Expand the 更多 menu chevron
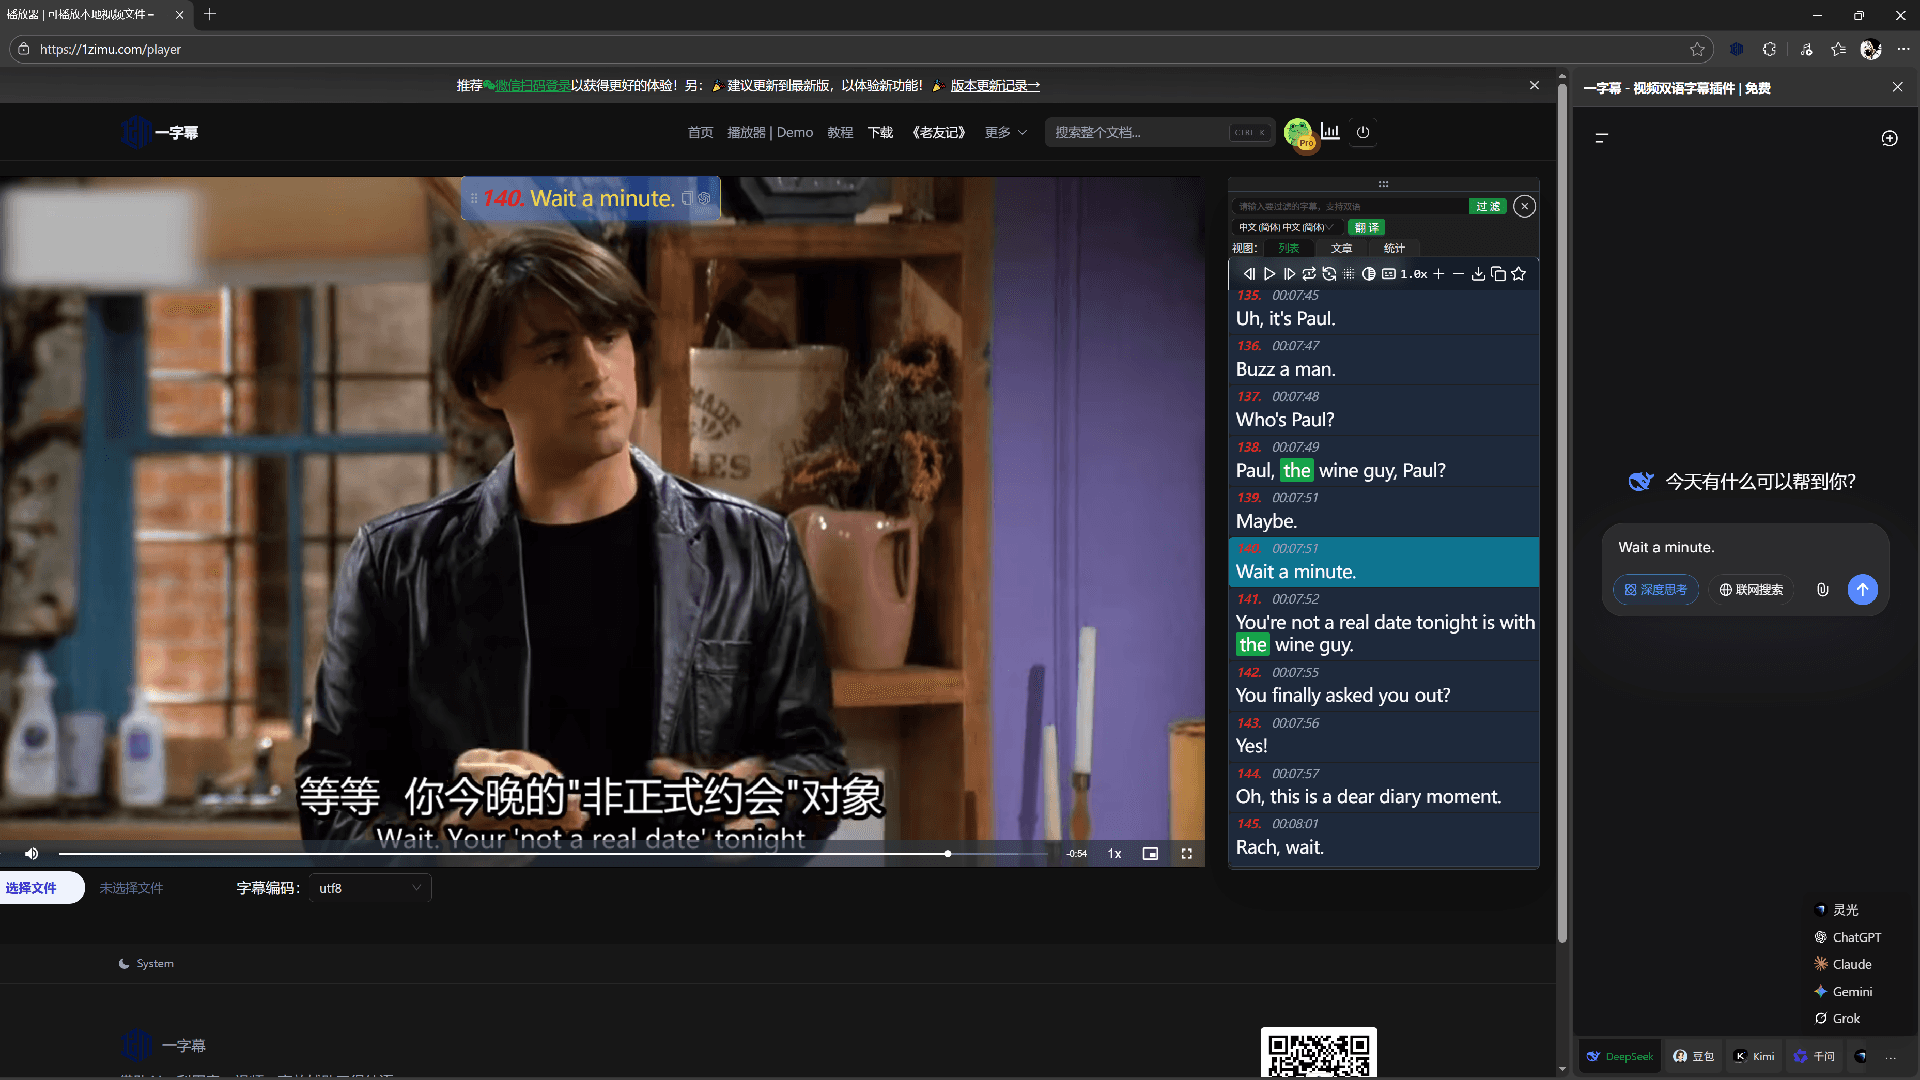1920x1080 pixels. (x=1022, y=131)
